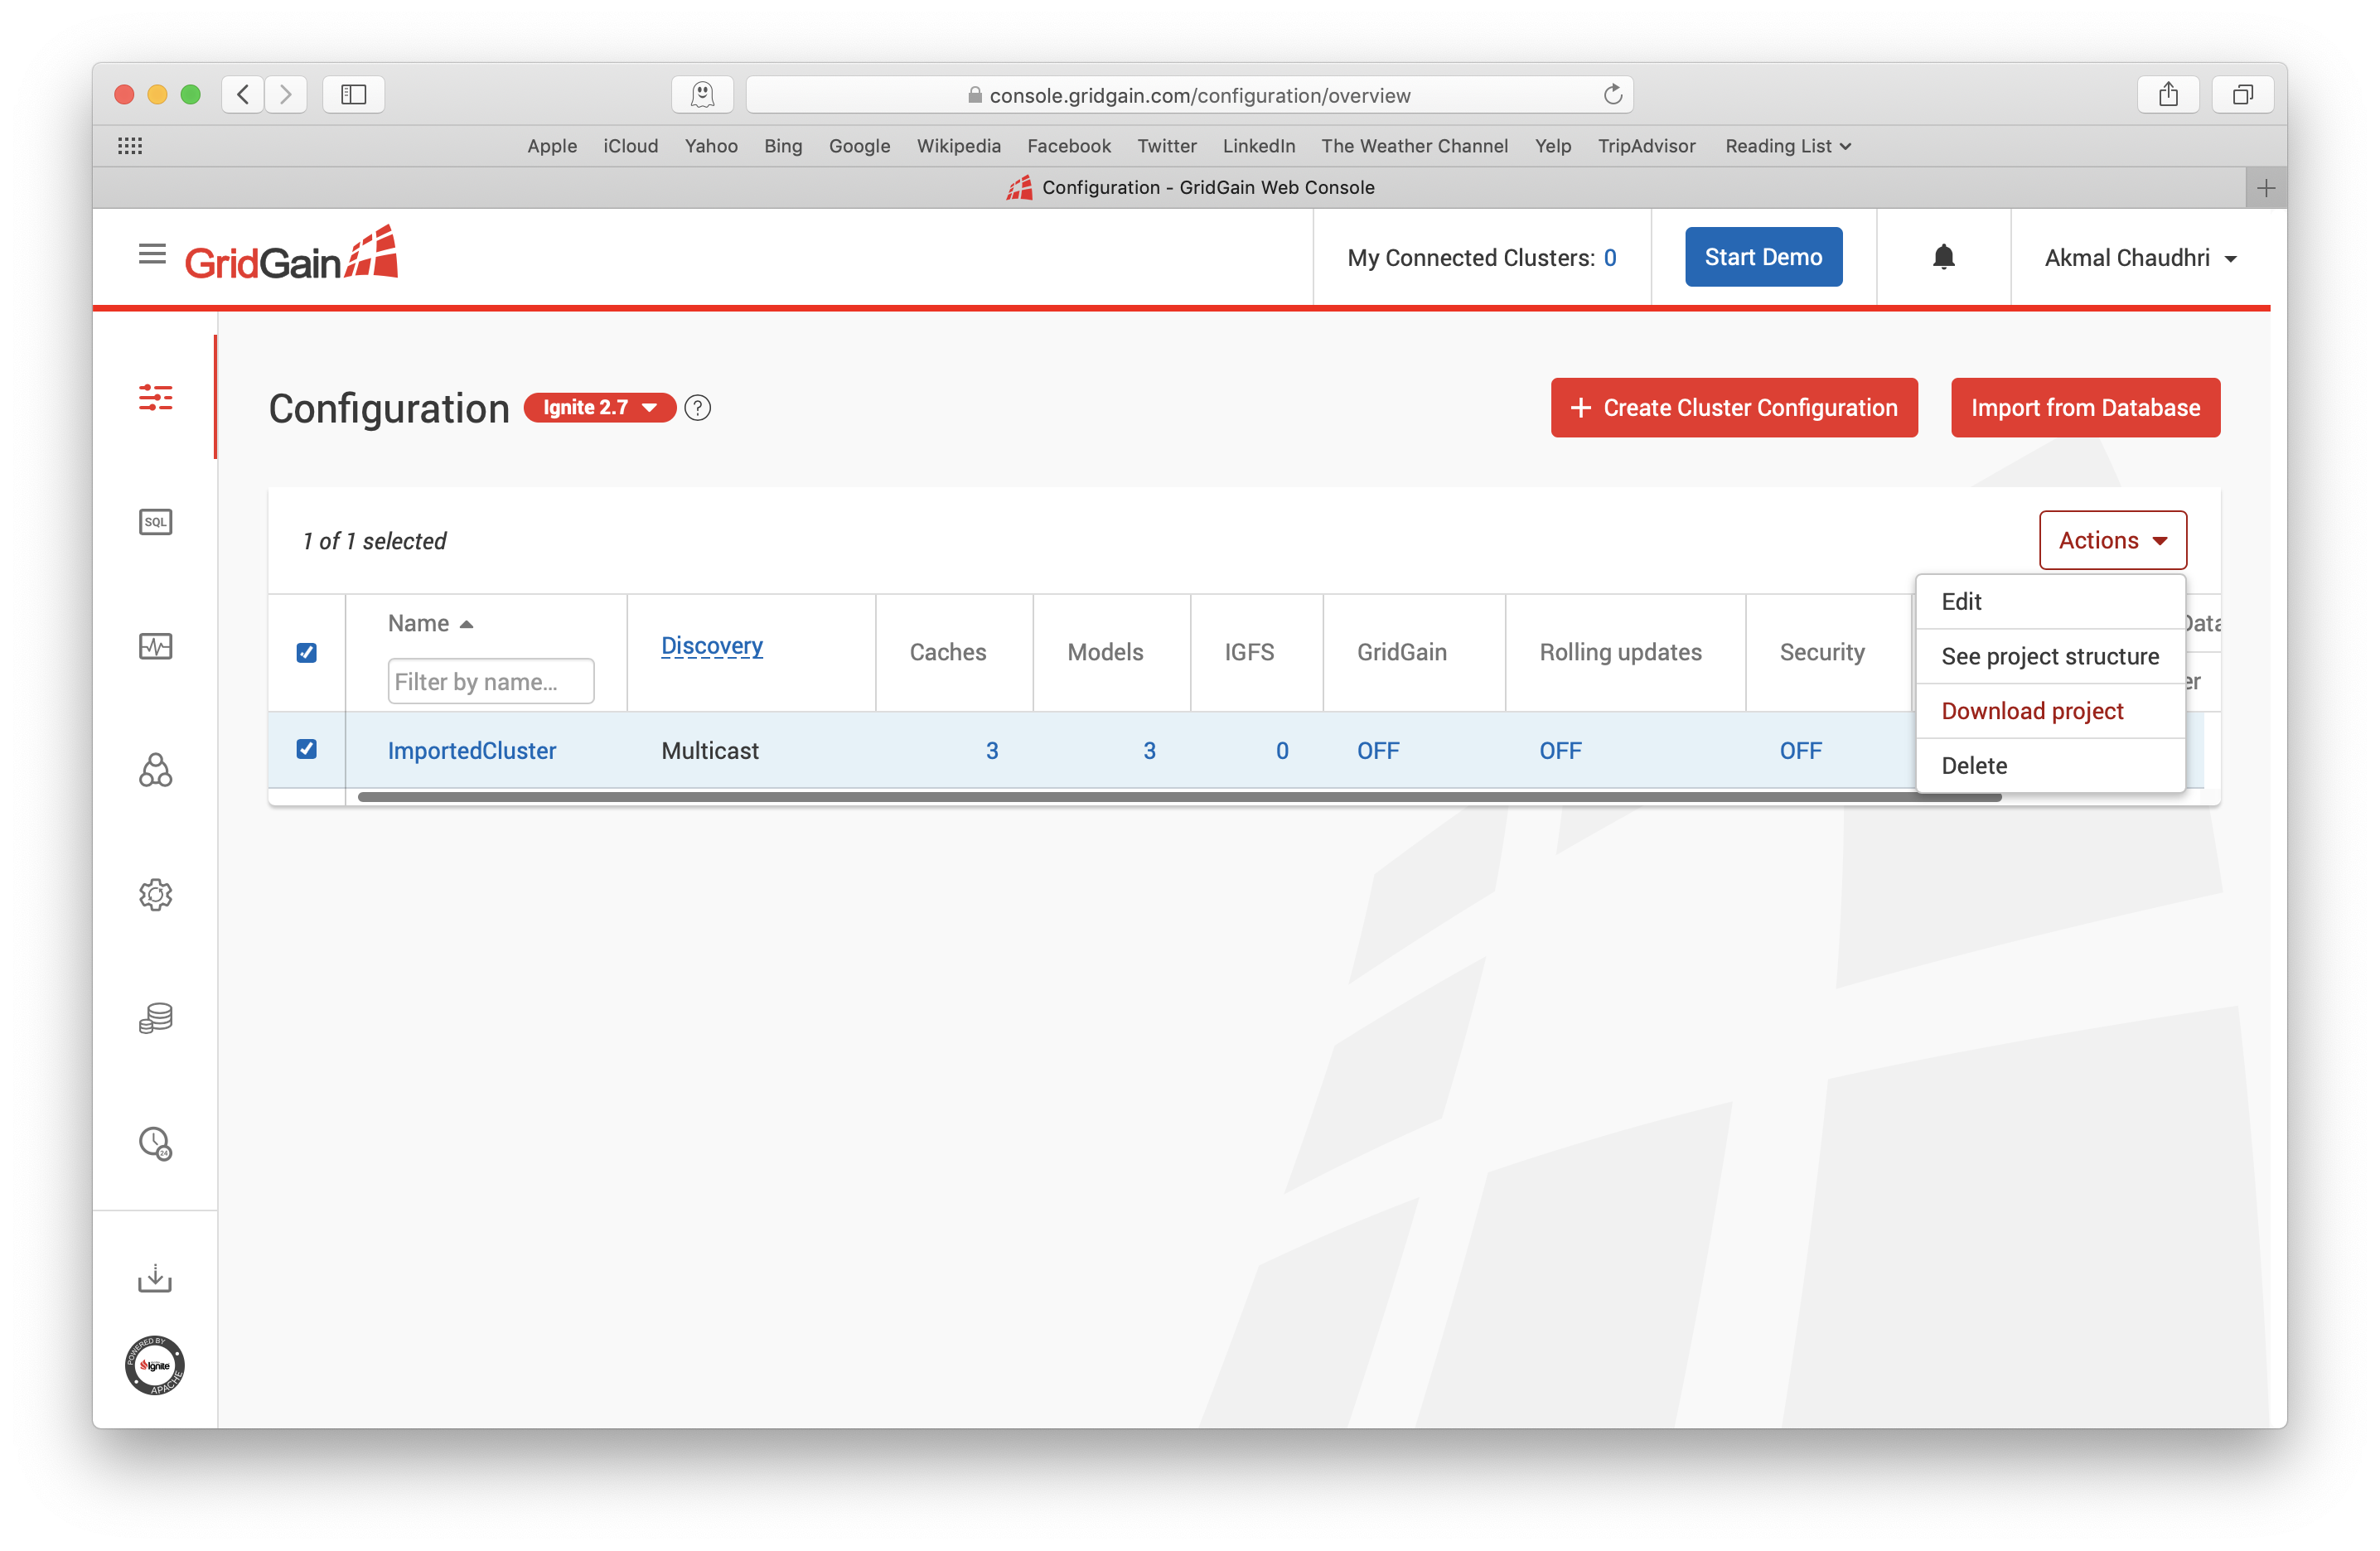The width and height of the screenshot is (2380, 1551).
Task: Click the Ignite agent/signed icon at bottom
Action: tap(154, 1364)
